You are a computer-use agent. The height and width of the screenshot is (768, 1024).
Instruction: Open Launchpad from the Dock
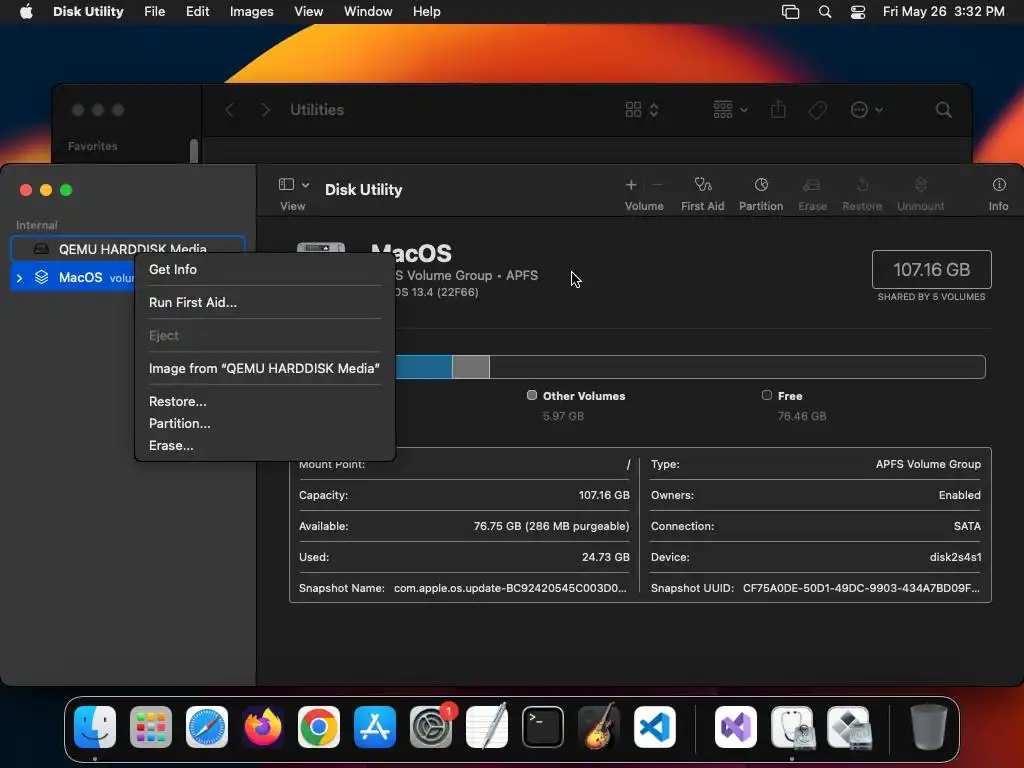click(x=151, y=727)
